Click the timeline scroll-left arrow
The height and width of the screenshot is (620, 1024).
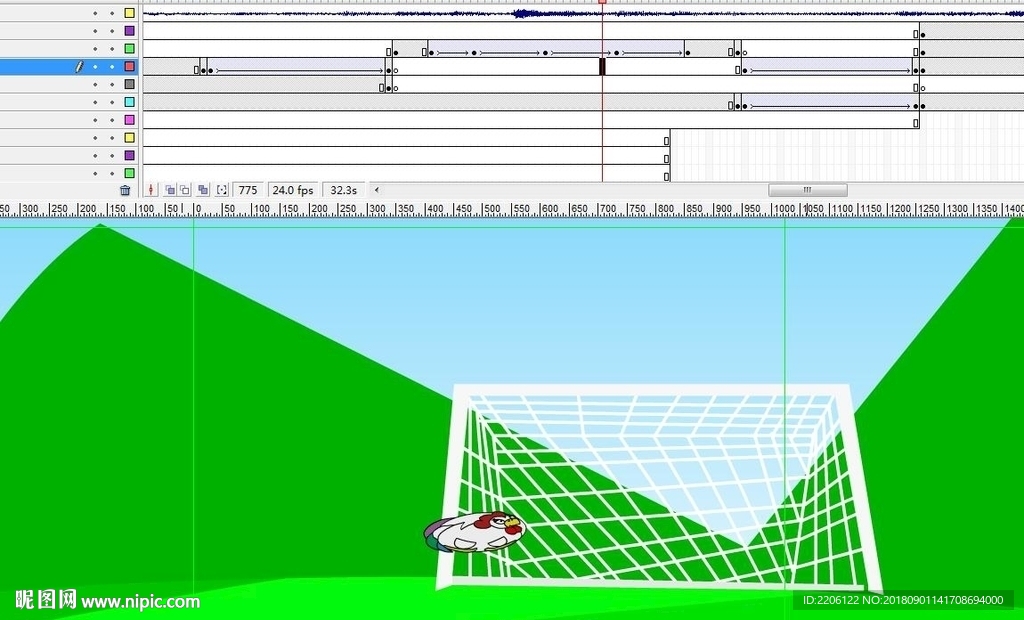[376, 190]
